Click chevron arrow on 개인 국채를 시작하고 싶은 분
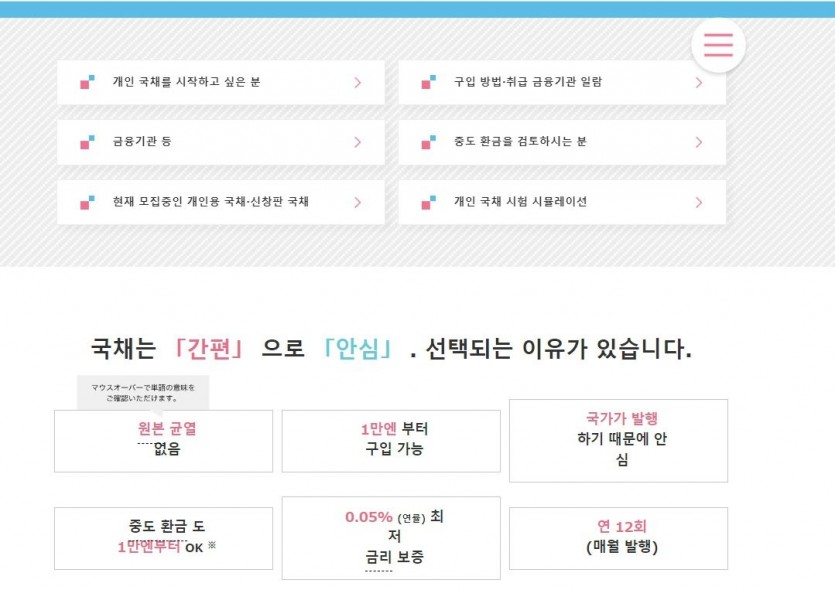The height and width of the screenshot is (590, 835). [x=358, y=83]
